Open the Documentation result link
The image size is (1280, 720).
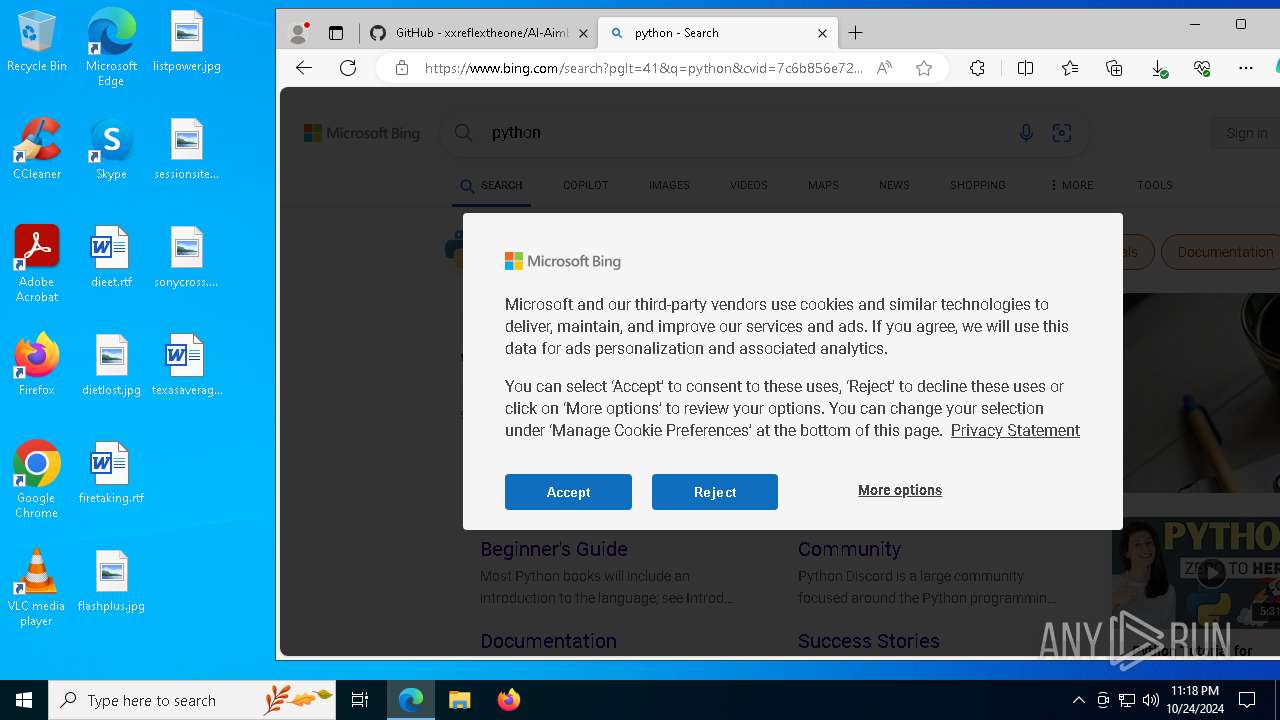(x=548, y=641)
